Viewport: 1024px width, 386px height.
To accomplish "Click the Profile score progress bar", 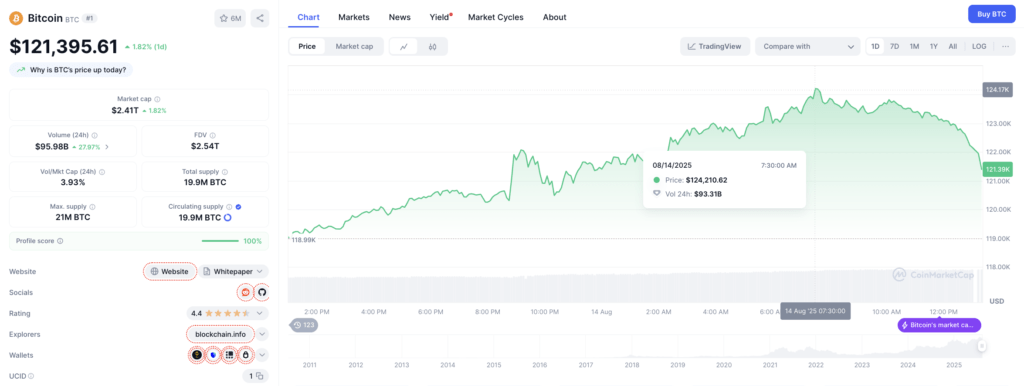I will tap(220, 241).
